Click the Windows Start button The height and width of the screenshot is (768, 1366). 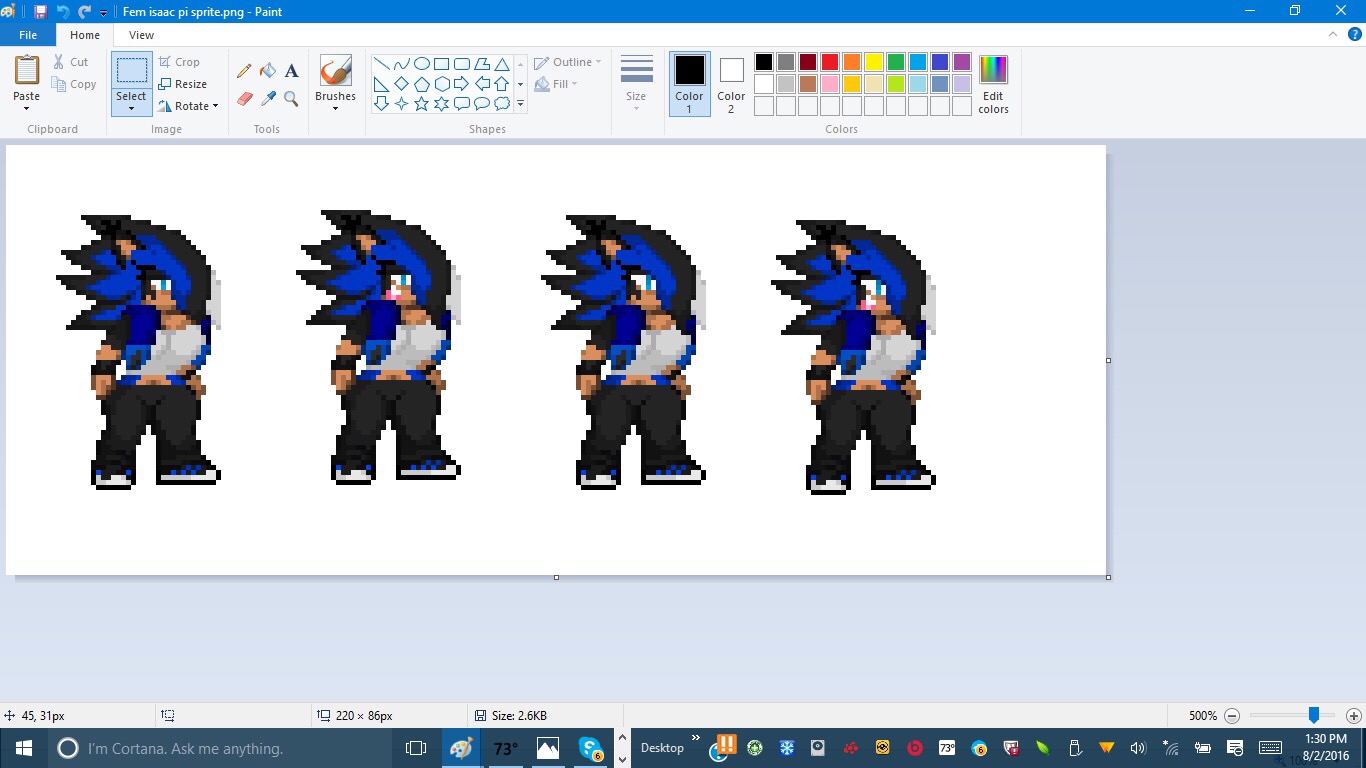pos(23,748)
